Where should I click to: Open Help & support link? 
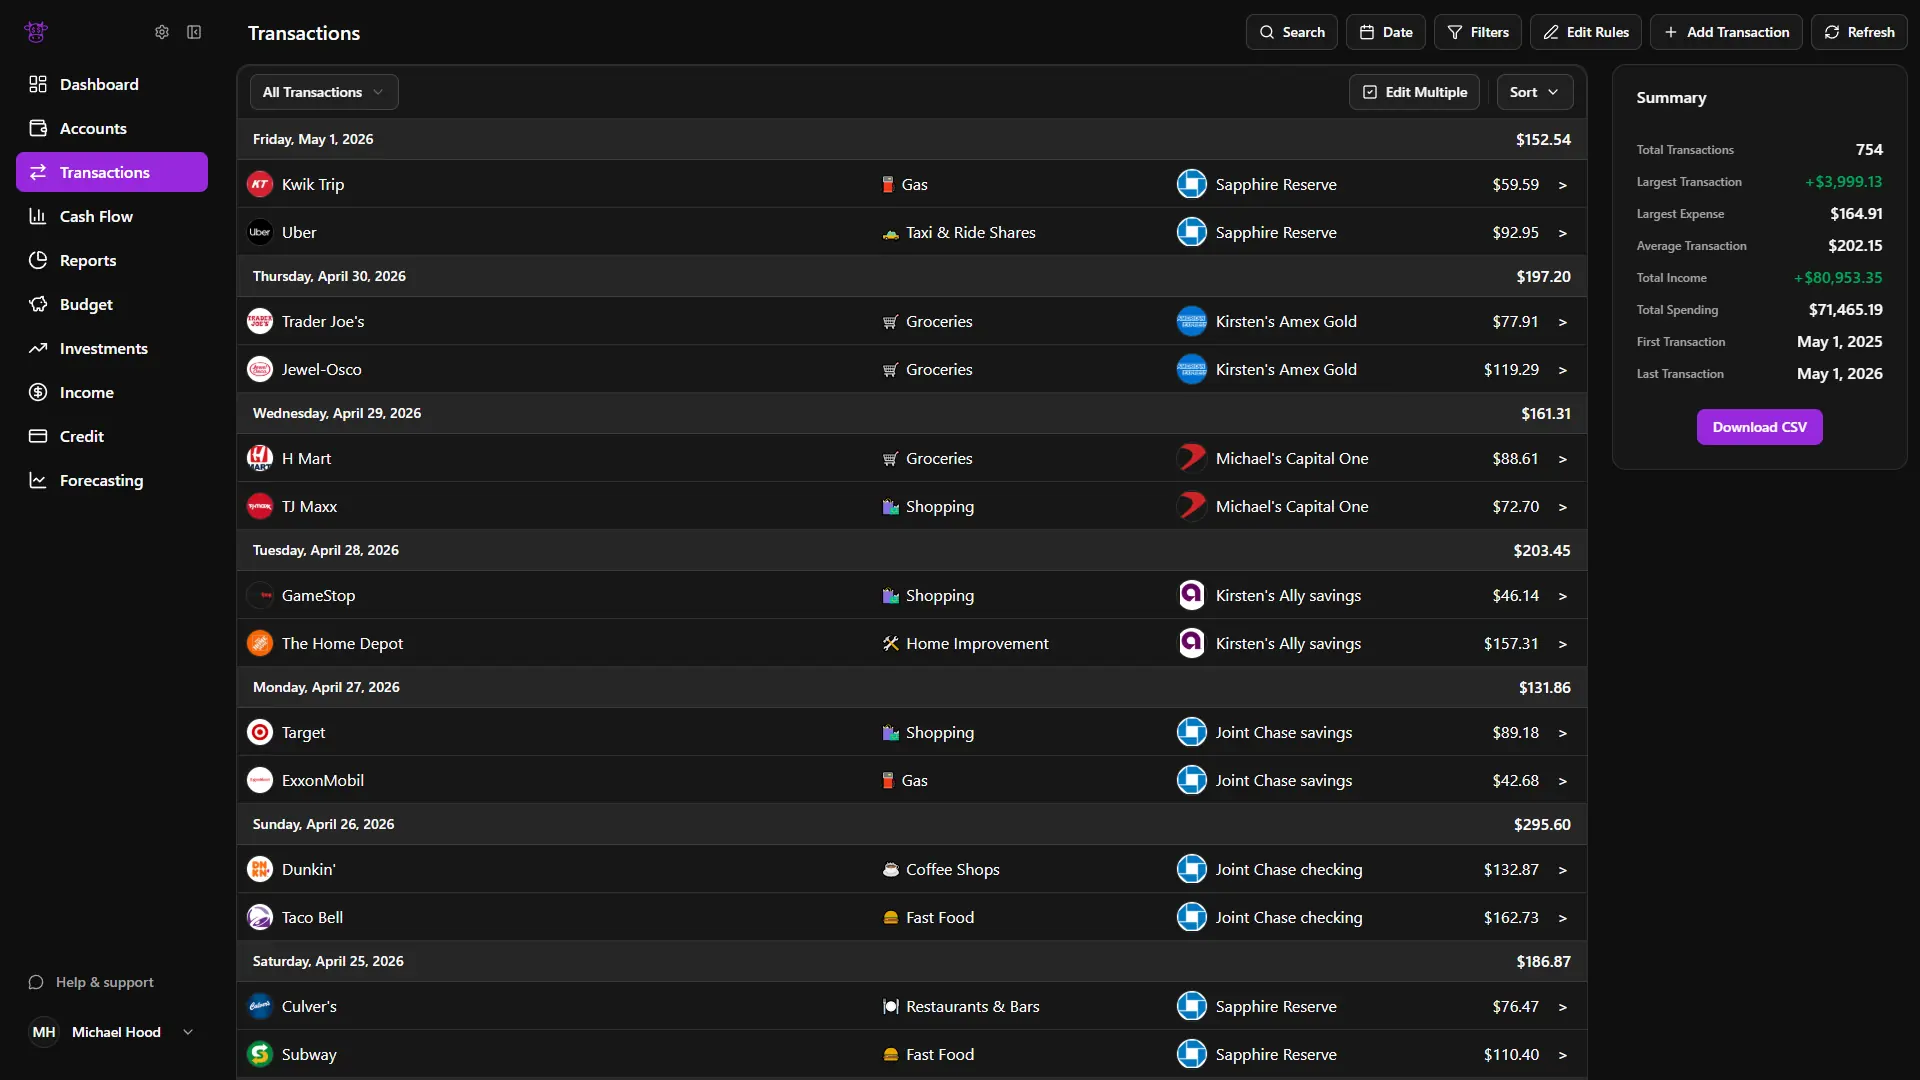[x=105, y=982]
